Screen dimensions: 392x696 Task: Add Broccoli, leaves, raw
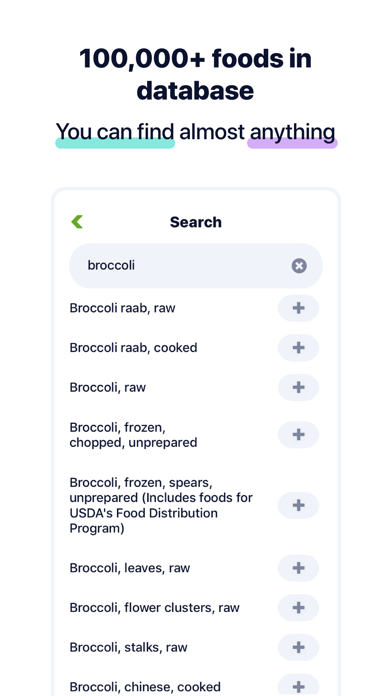pos(298,568)
